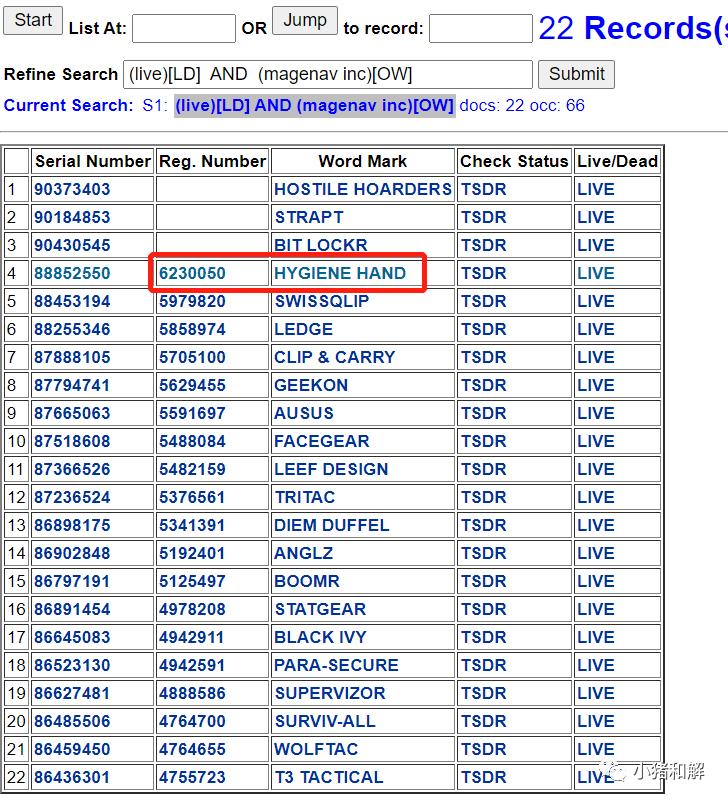Open registration number 5376561
This screenshot has width=728, height=803.
pyautogui.click(x=192, y=497)
